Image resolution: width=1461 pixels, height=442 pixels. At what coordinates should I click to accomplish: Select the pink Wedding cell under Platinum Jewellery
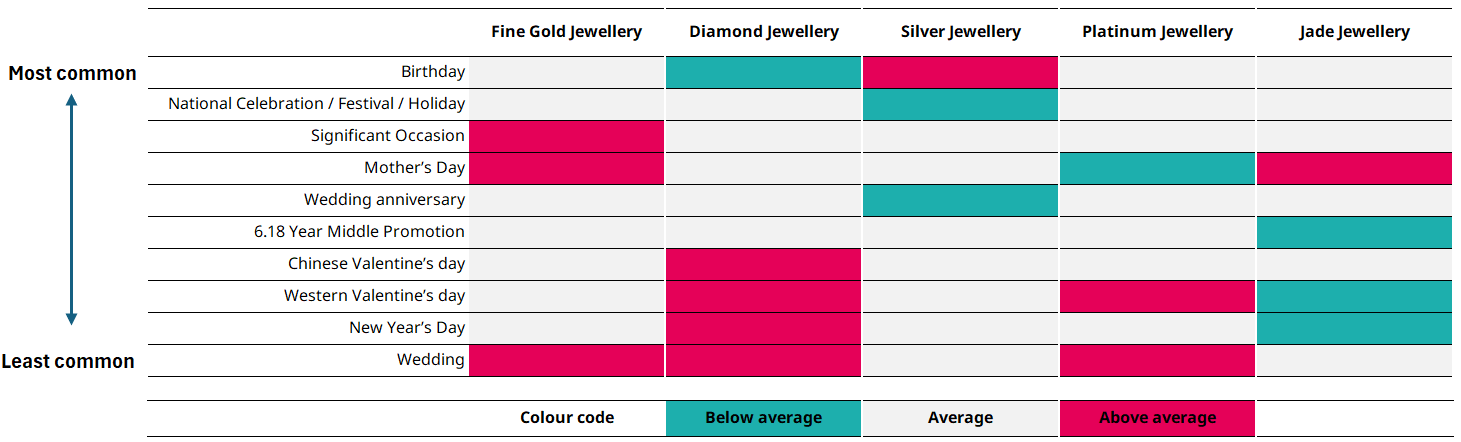[x=1157, y=360]
